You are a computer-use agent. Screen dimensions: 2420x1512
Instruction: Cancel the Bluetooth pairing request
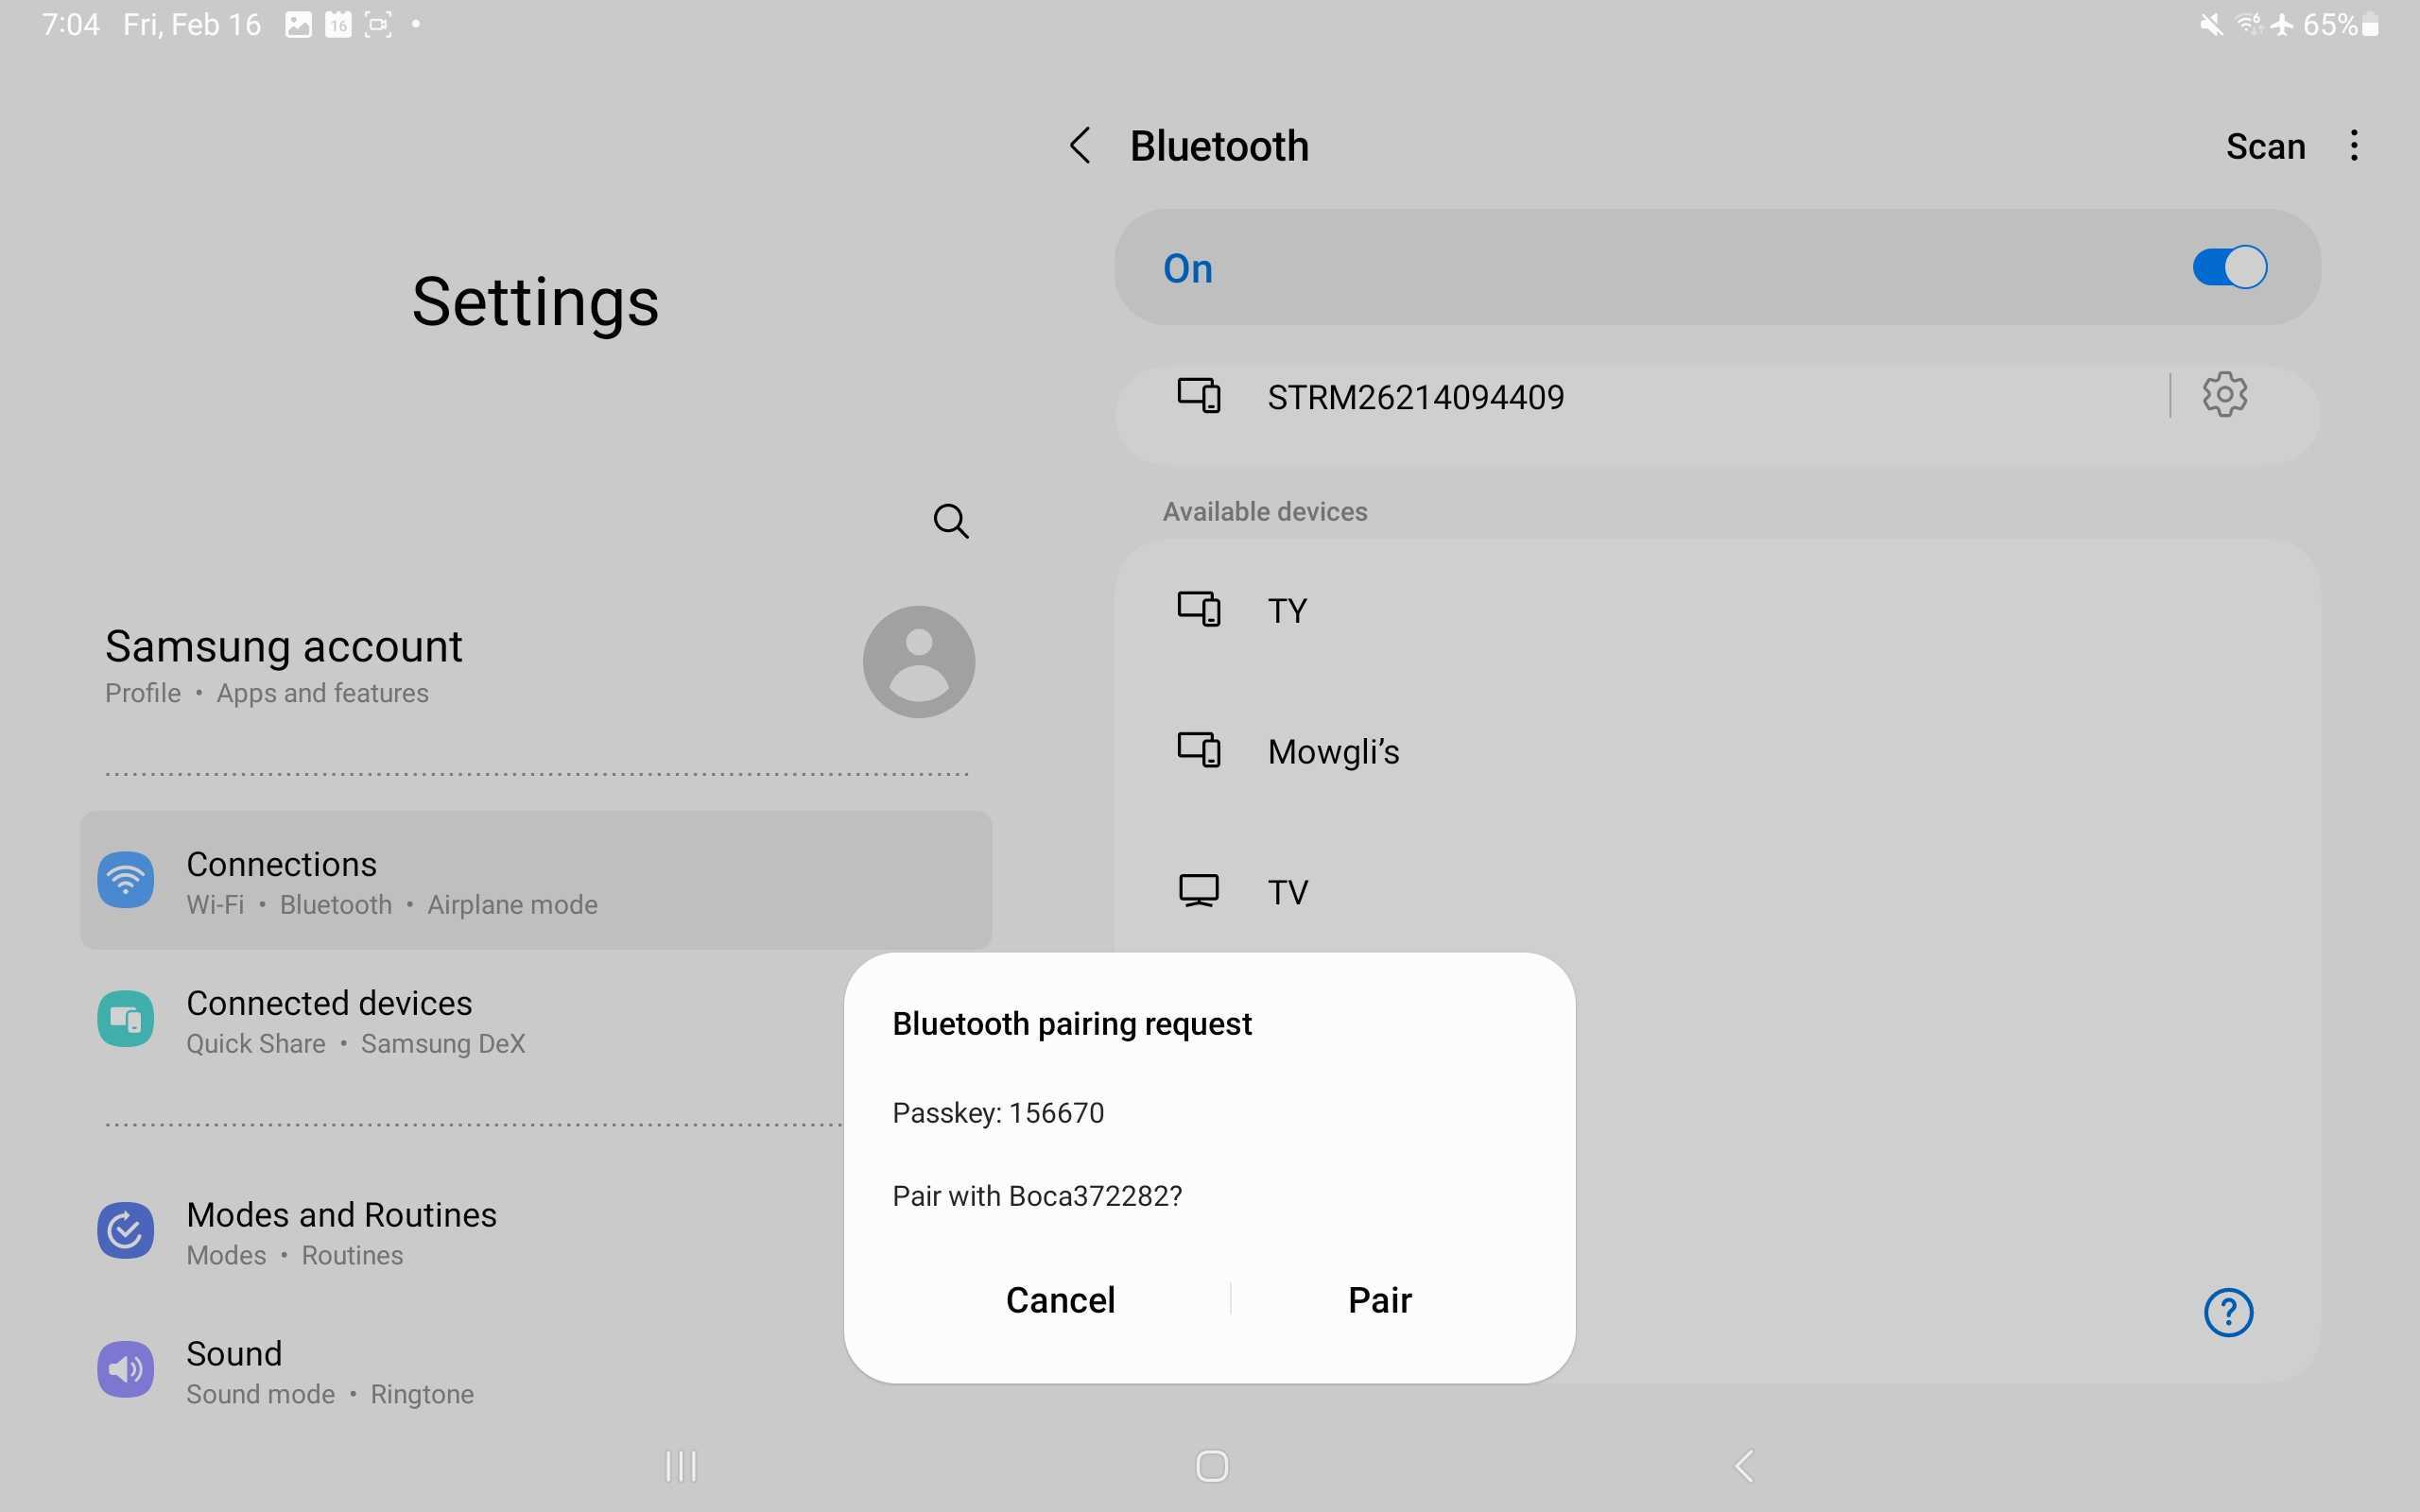1060,1300
